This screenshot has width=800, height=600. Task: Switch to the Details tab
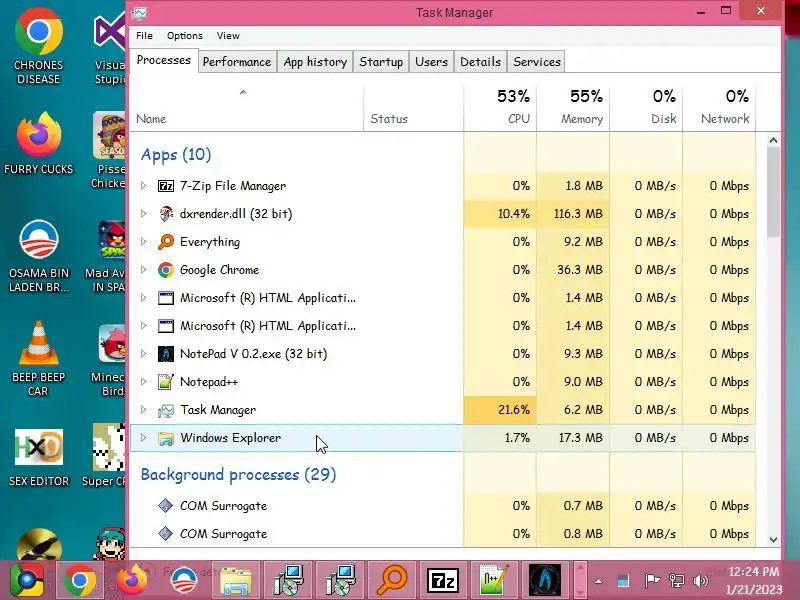pyautogui.click(x=481, y=62)
